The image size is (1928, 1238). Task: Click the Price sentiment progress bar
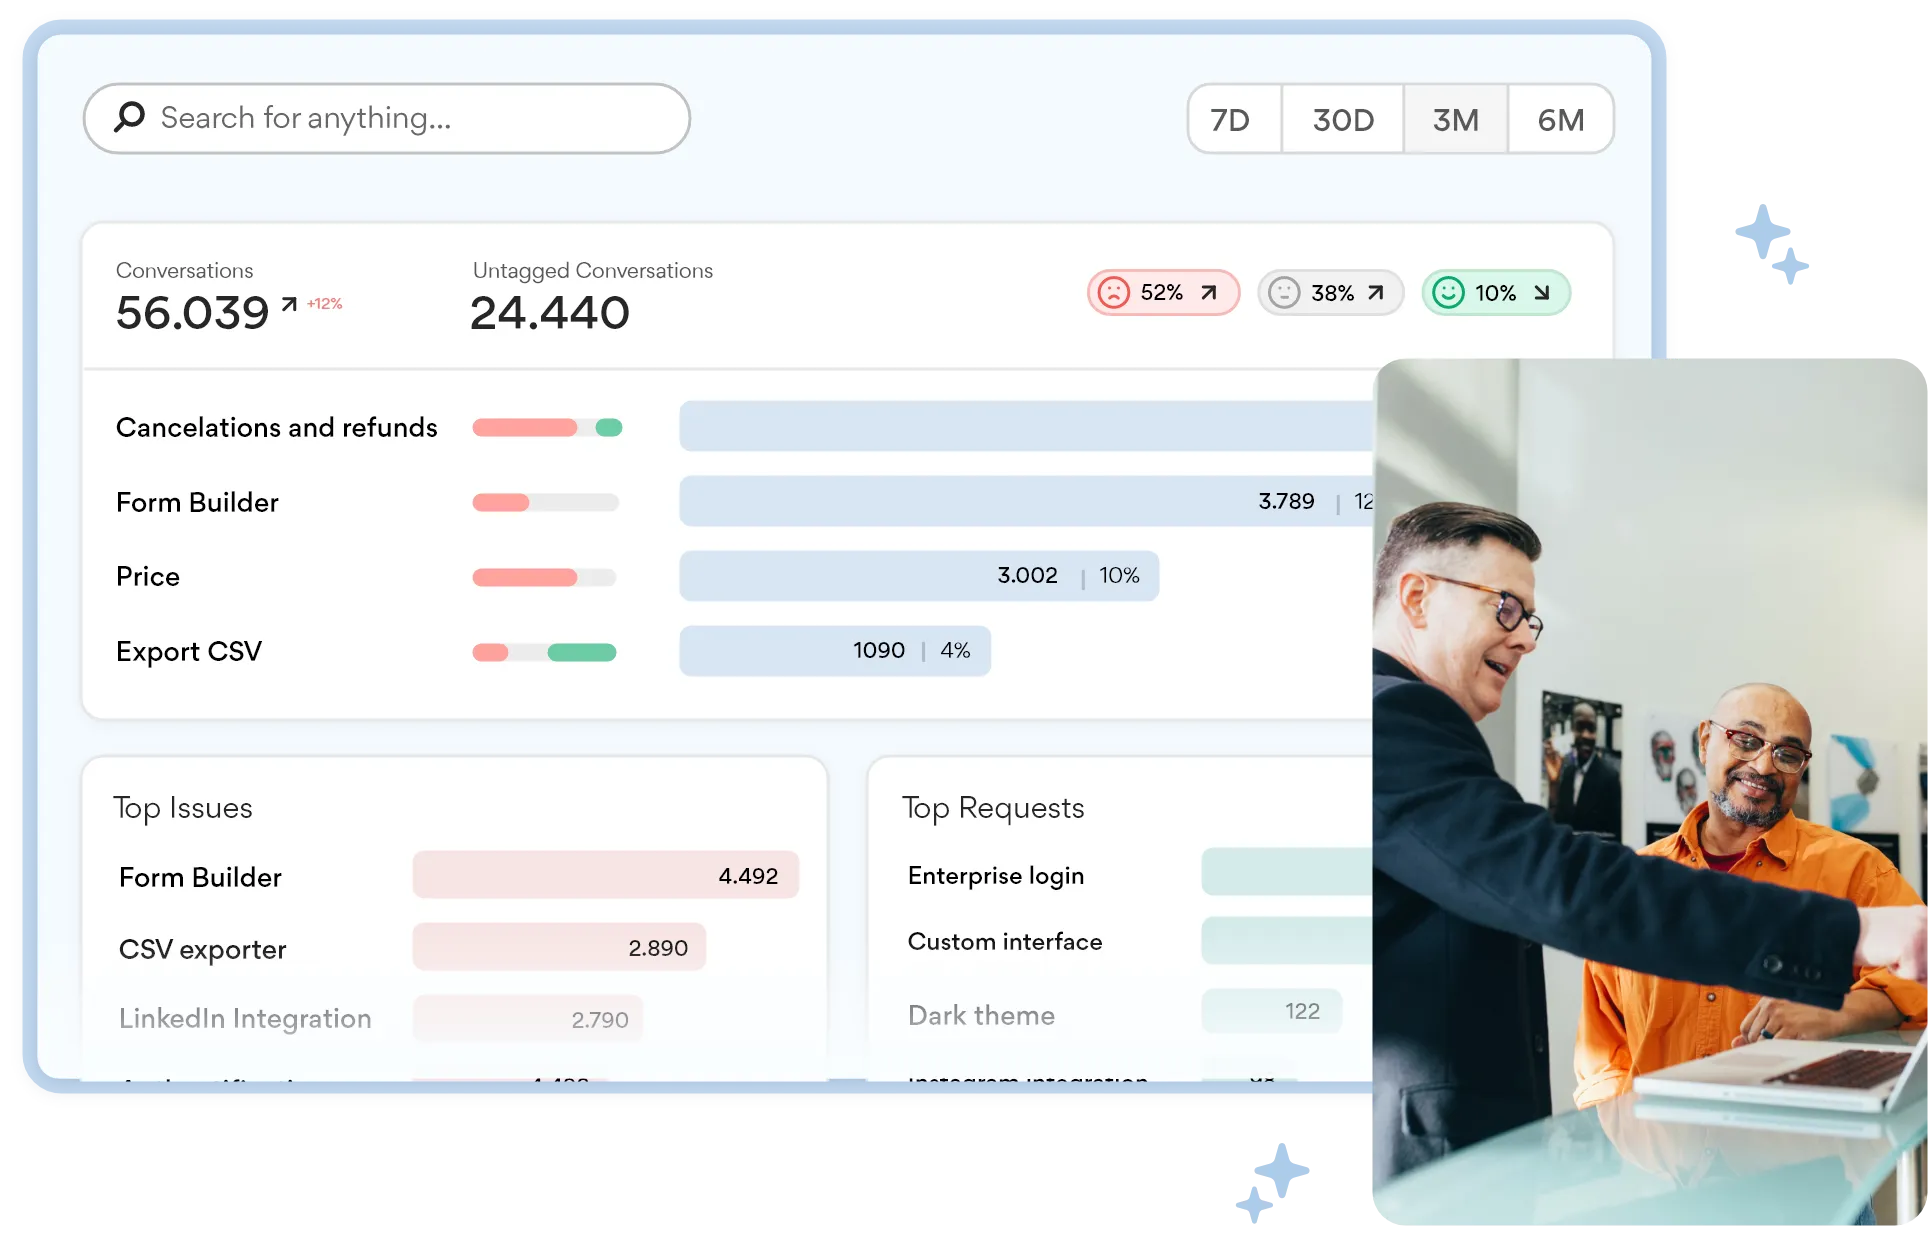[544, 577]
